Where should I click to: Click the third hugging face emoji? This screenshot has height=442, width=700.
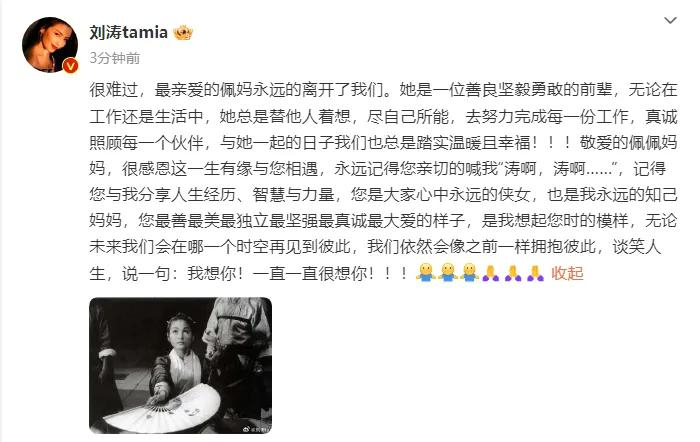tap(469, 272)
